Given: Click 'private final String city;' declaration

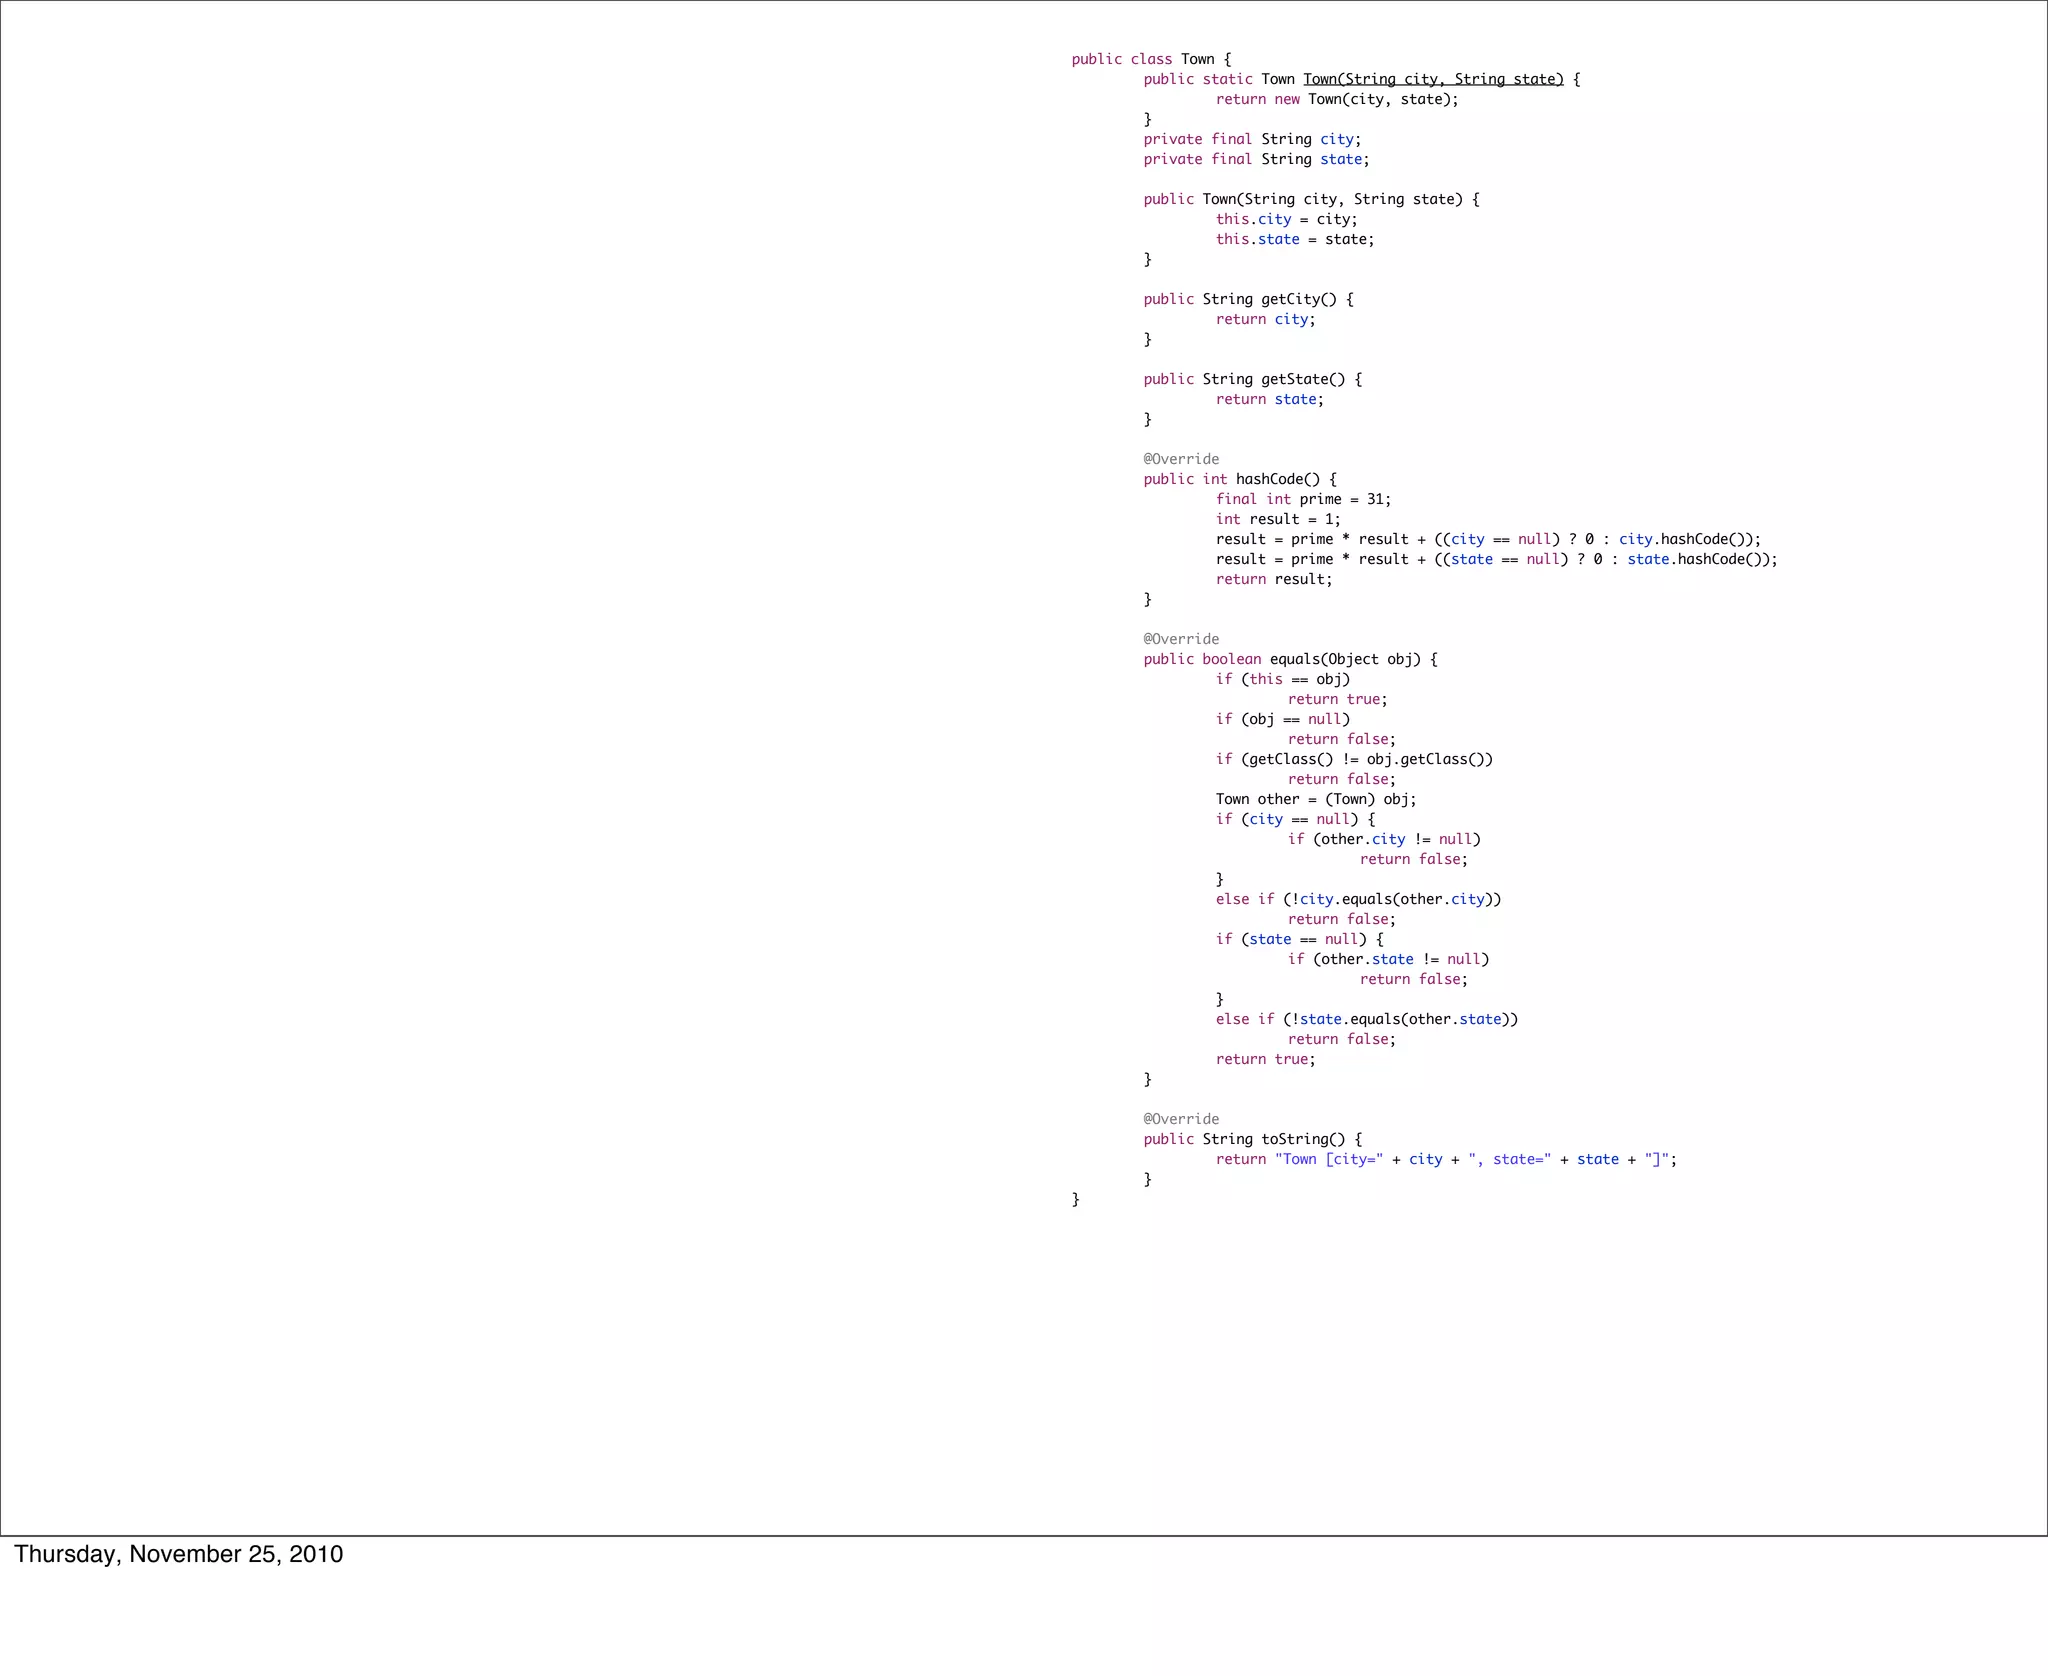Looking at the screenshot, I should [x=1252, y=140].
